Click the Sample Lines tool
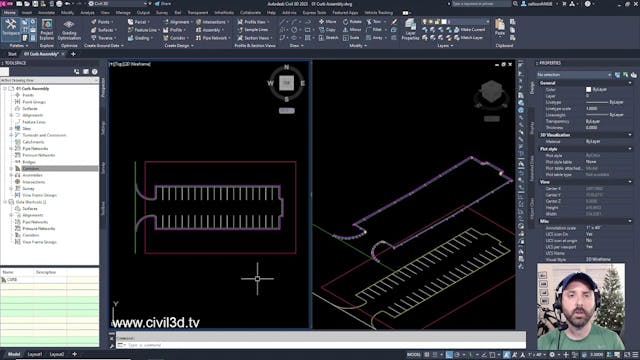Screen dimensions: 640x360 click(253, 30)
